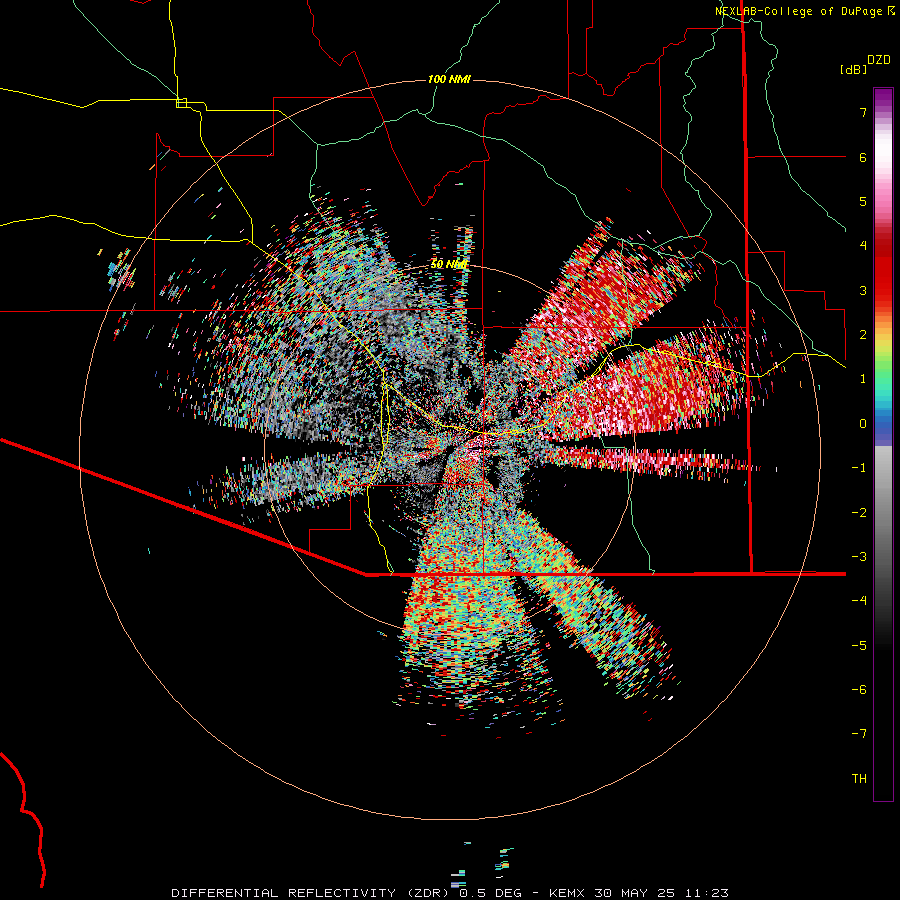This screenshot has height=900, width=900.
Task: Click the -5 value on the colorbar scale
Action: [x=859, y=645]
